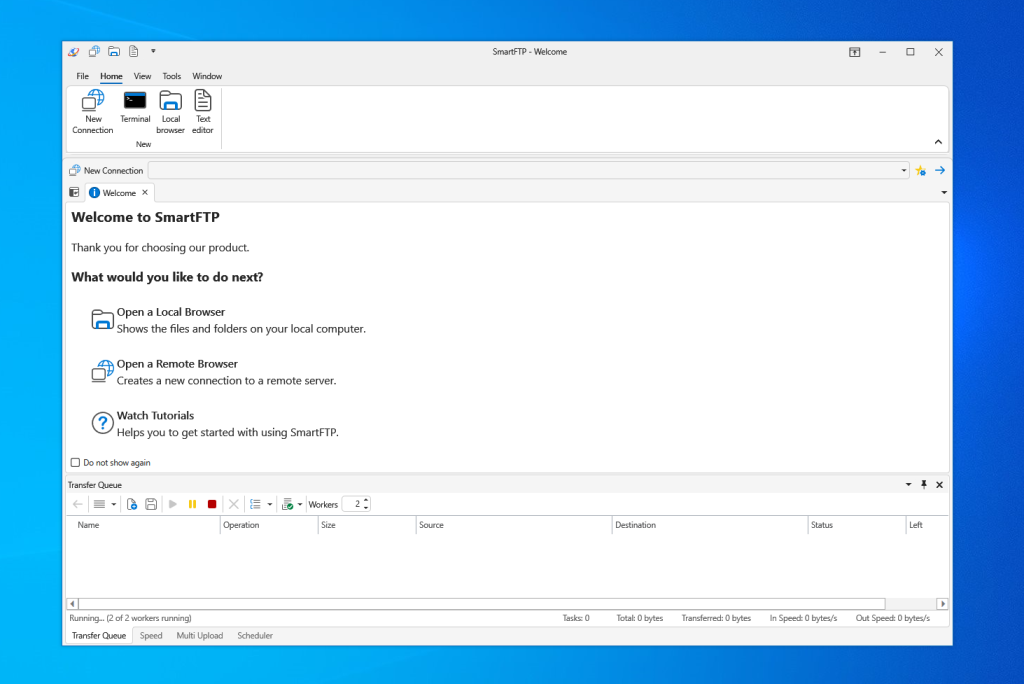Open the Scheduler tab at the bottom
This screenshot has height=684, width=1024.
[255, 635]
